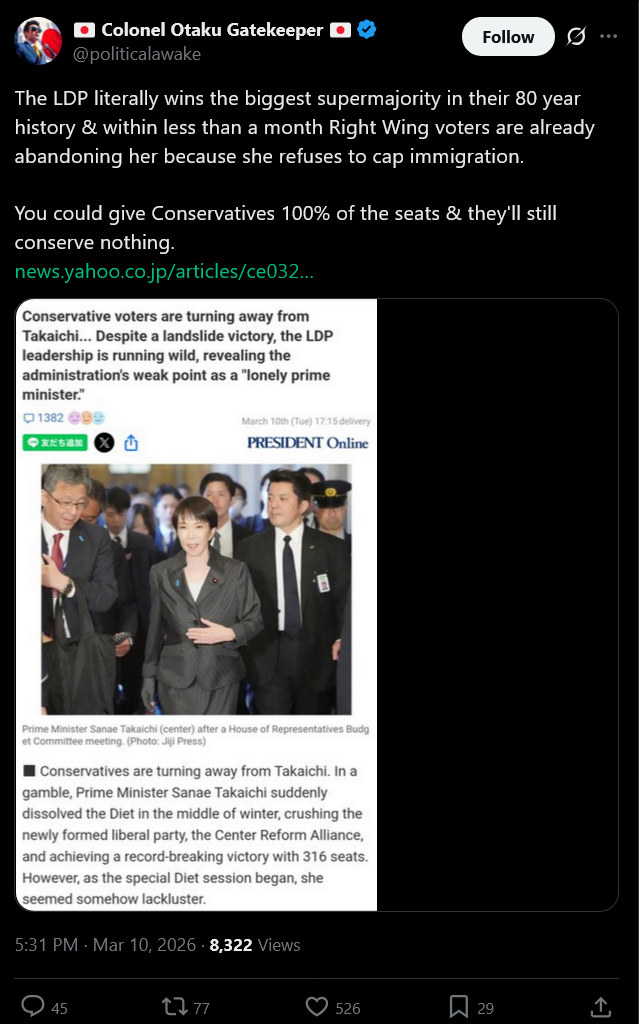The height and width of the screenshot is (1024, 639).
Task: Like the post with heart icon
Action: pyautogui.click(x=317, y=1006)
